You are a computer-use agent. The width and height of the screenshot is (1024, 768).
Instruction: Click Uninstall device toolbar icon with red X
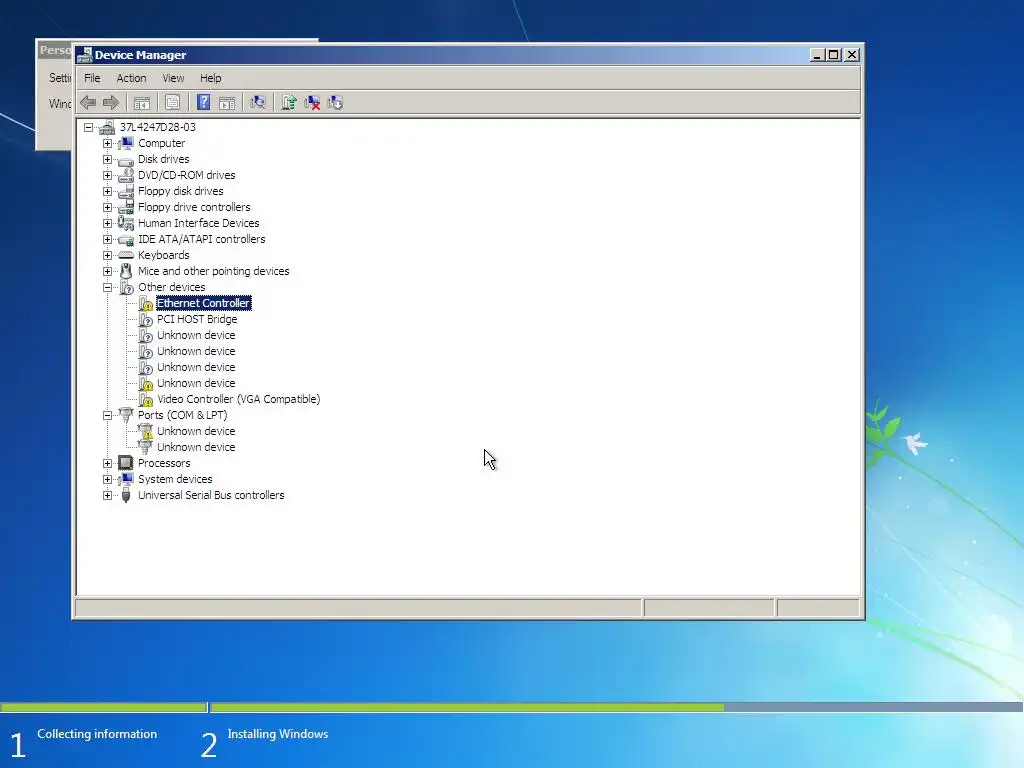pyautogui.click(x=312, y=103)
